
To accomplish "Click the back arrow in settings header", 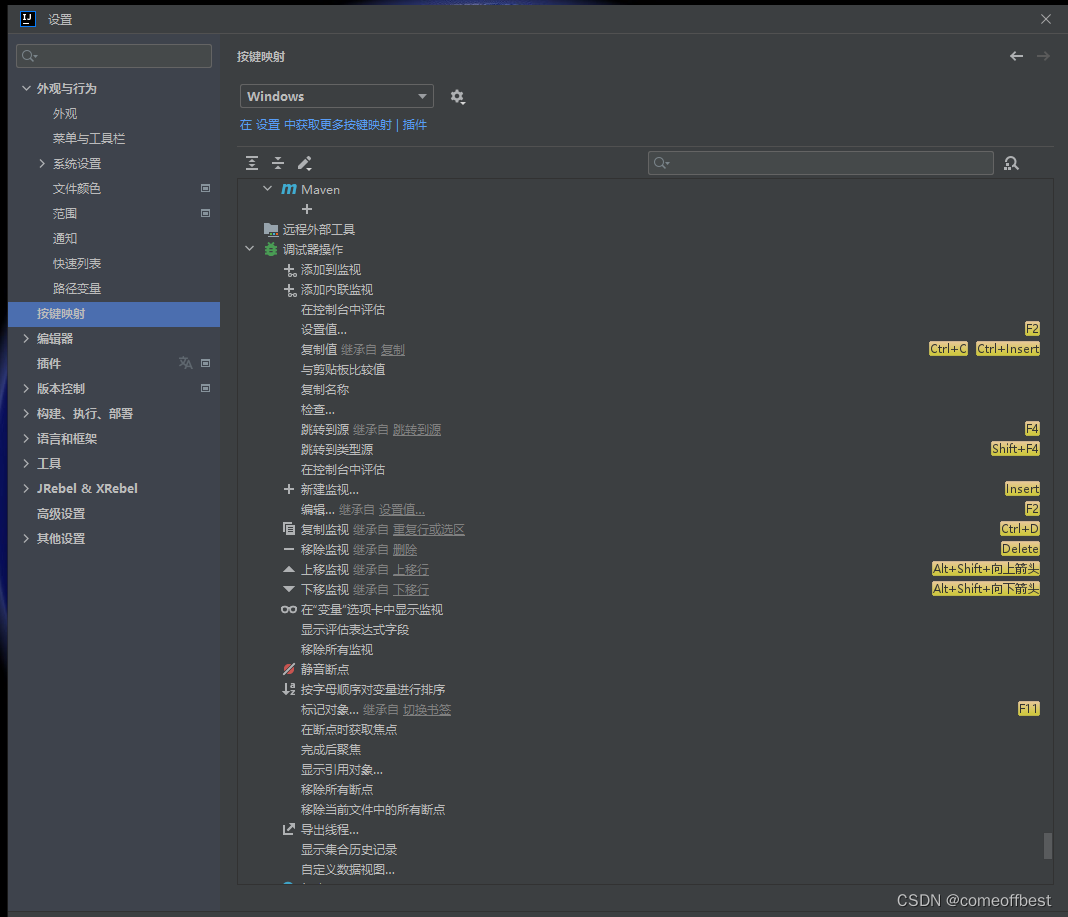I will (x=1016, y=56).
